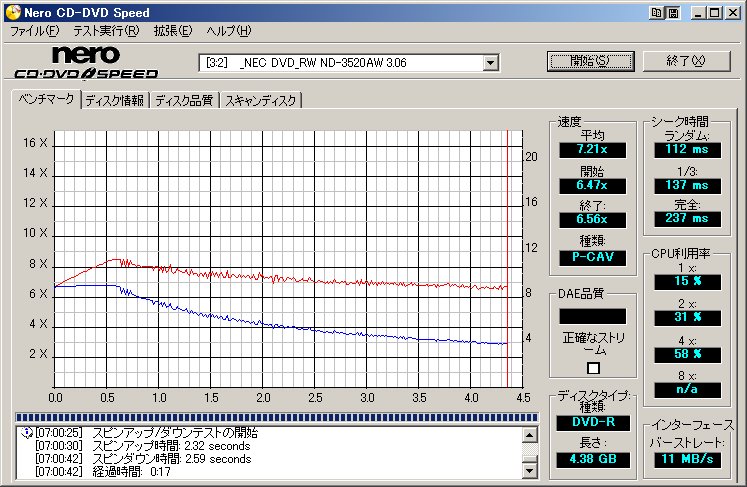Switch to the スキャンディスク tab

point(261,100)
